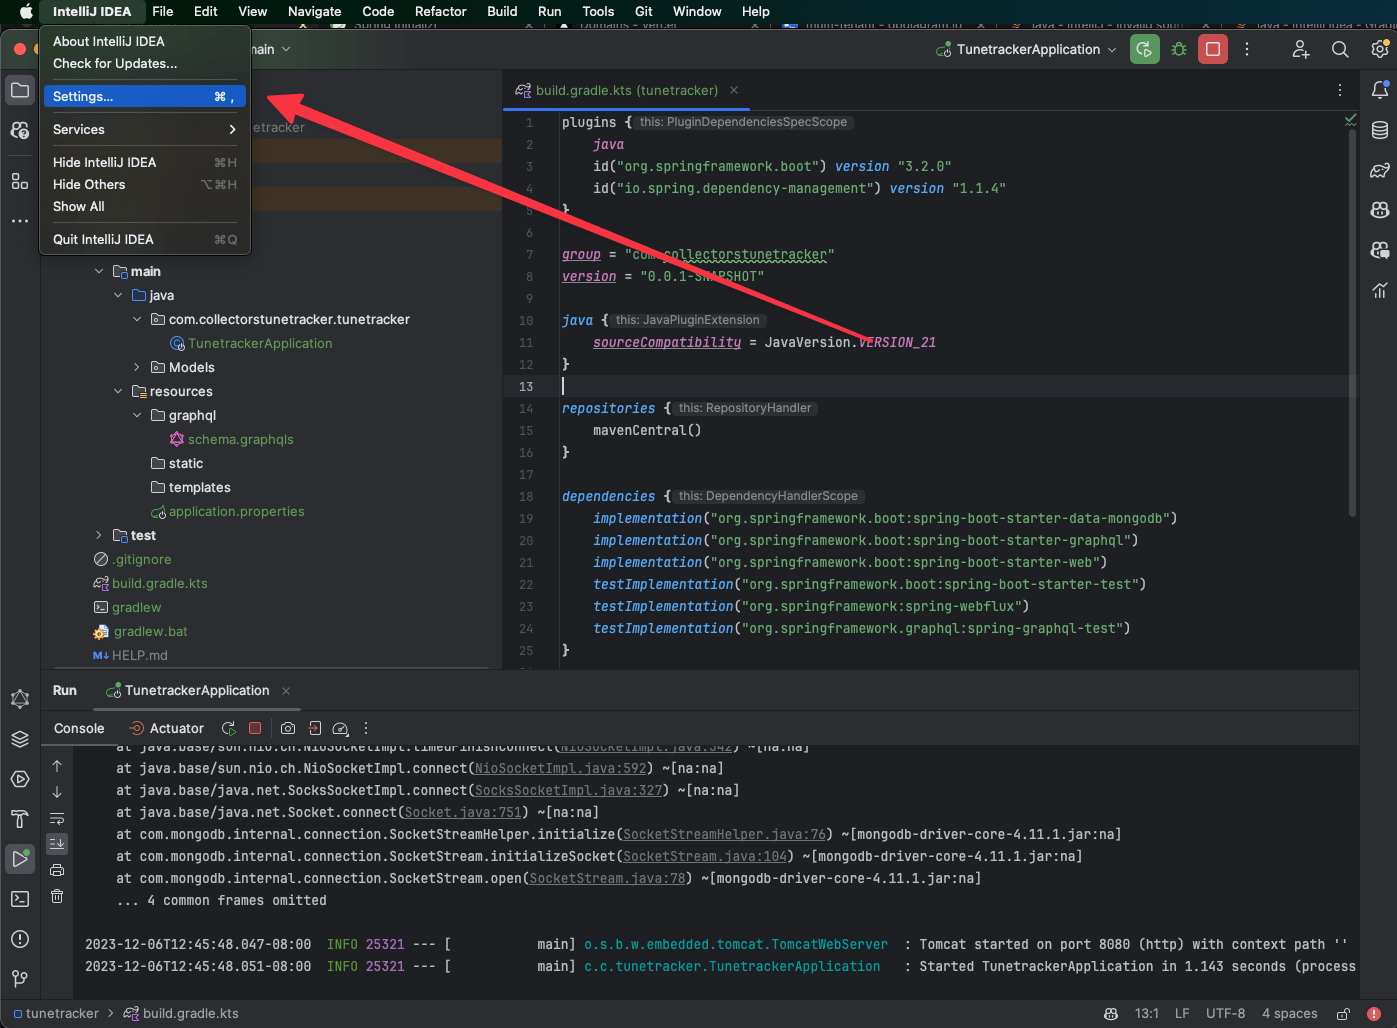Open the IDE settings gear icon
Screen dimensions: 1397x1028
1380,49
